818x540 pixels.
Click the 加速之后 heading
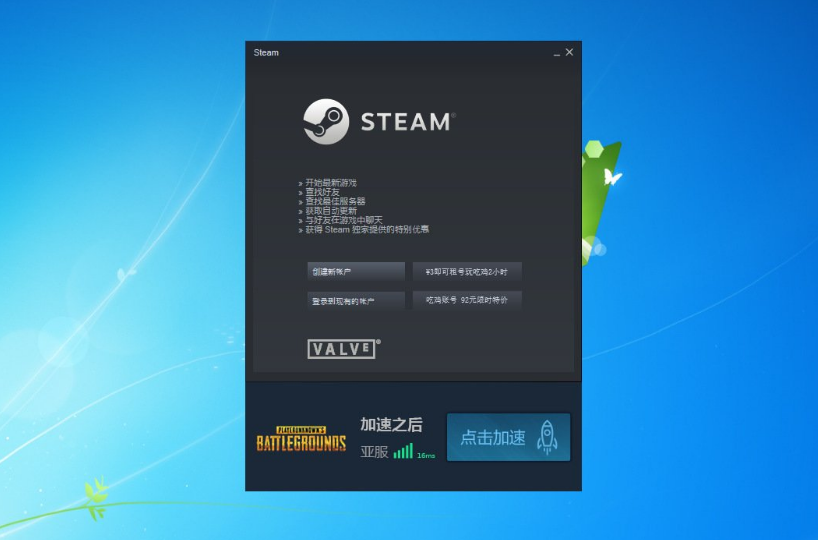click(391, 425)
